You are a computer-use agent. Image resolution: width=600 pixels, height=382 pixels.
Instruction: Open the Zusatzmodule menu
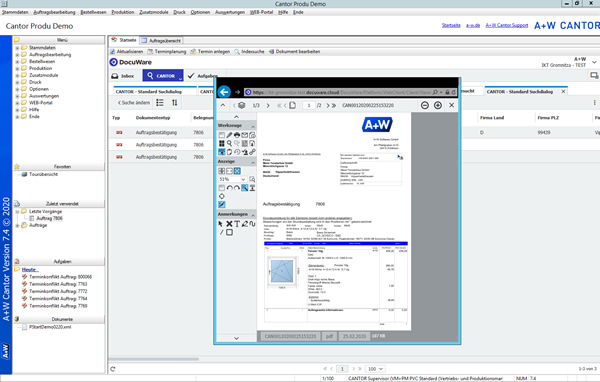[x=154, y=12]
